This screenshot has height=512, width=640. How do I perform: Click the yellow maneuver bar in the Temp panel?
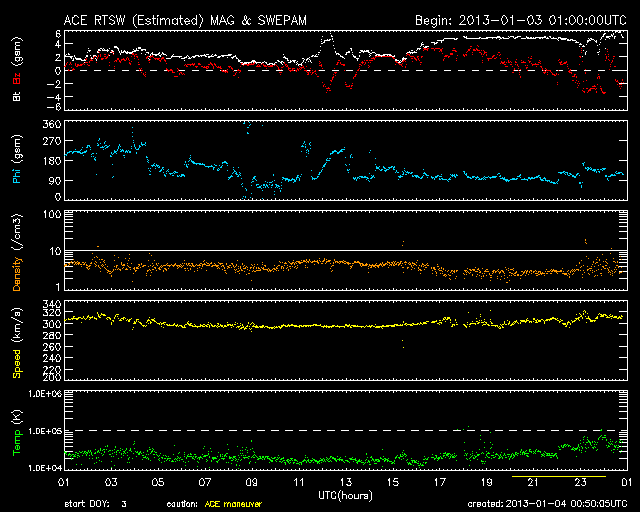pos(558,477)
